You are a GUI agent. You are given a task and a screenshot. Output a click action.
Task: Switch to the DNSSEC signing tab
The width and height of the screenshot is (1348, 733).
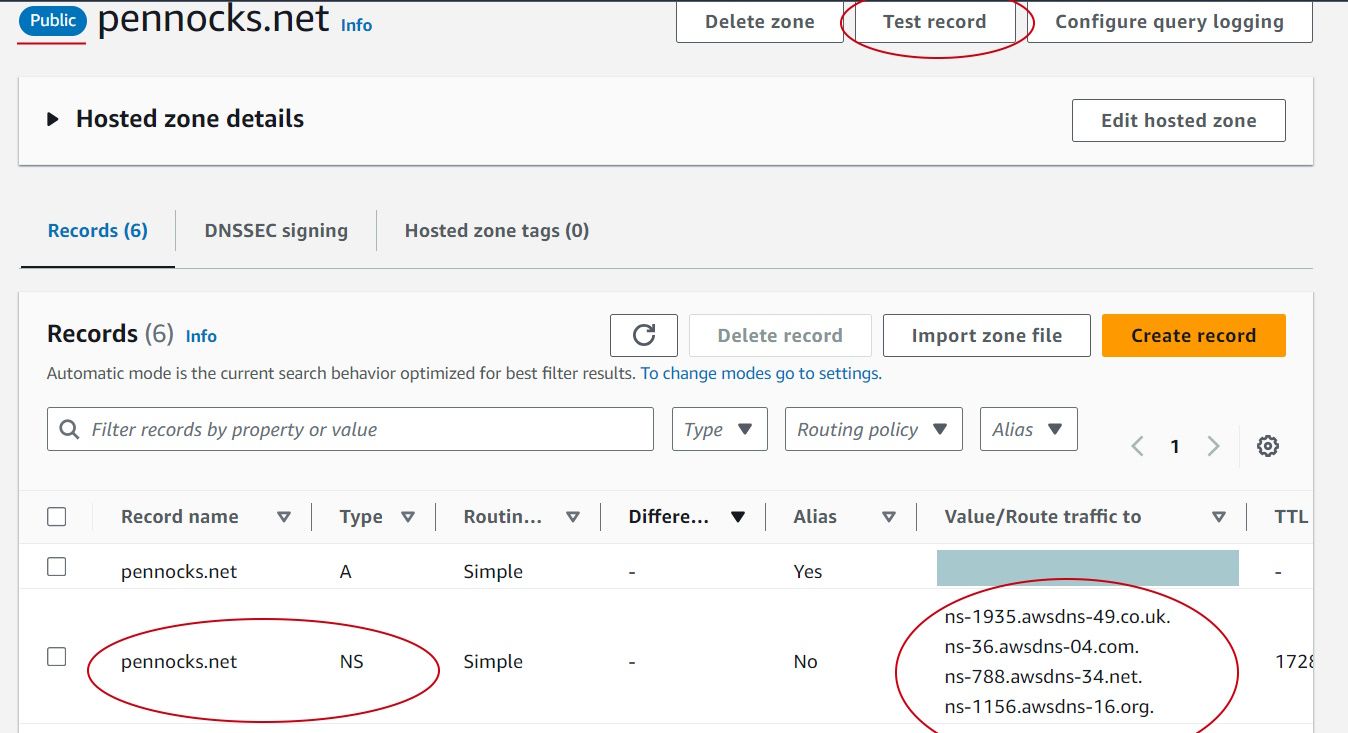pos(276,231)
